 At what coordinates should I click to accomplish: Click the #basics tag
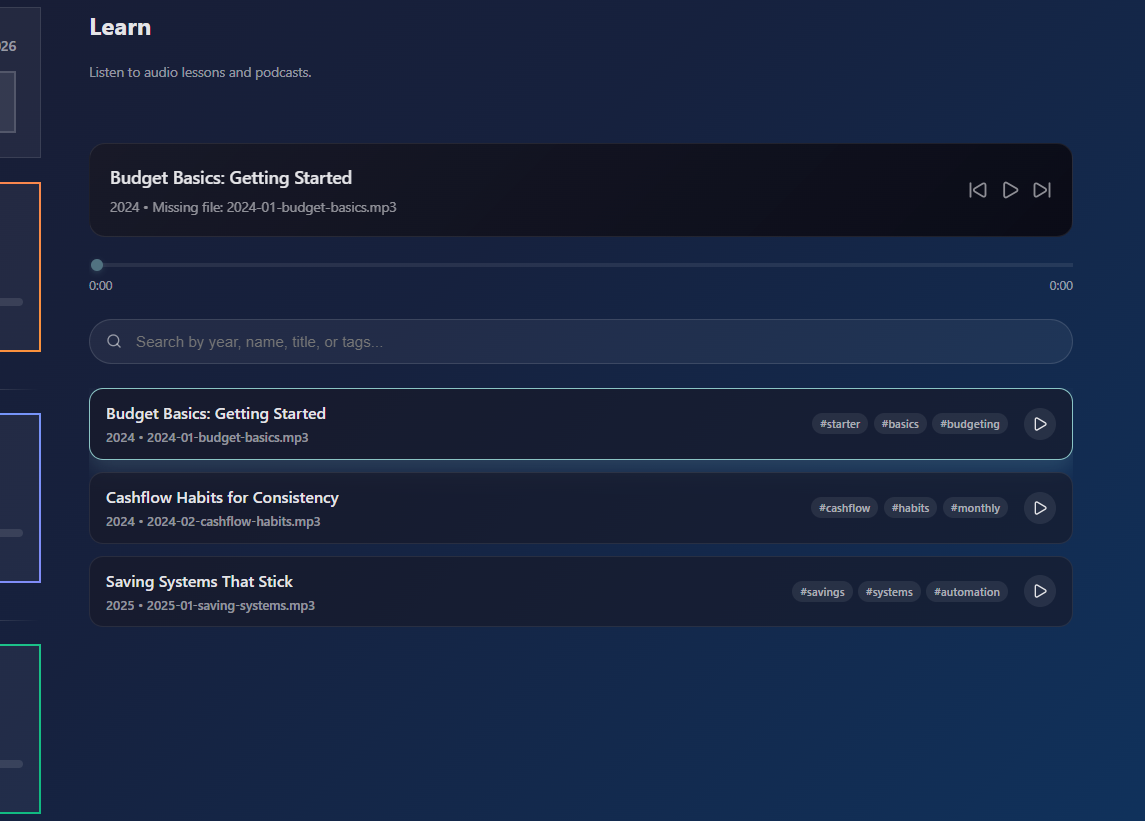(900, 424)
